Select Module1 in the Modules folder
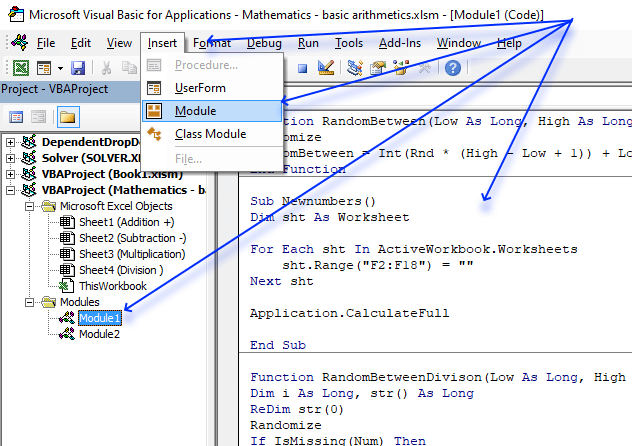 click(x=100, y=318)
